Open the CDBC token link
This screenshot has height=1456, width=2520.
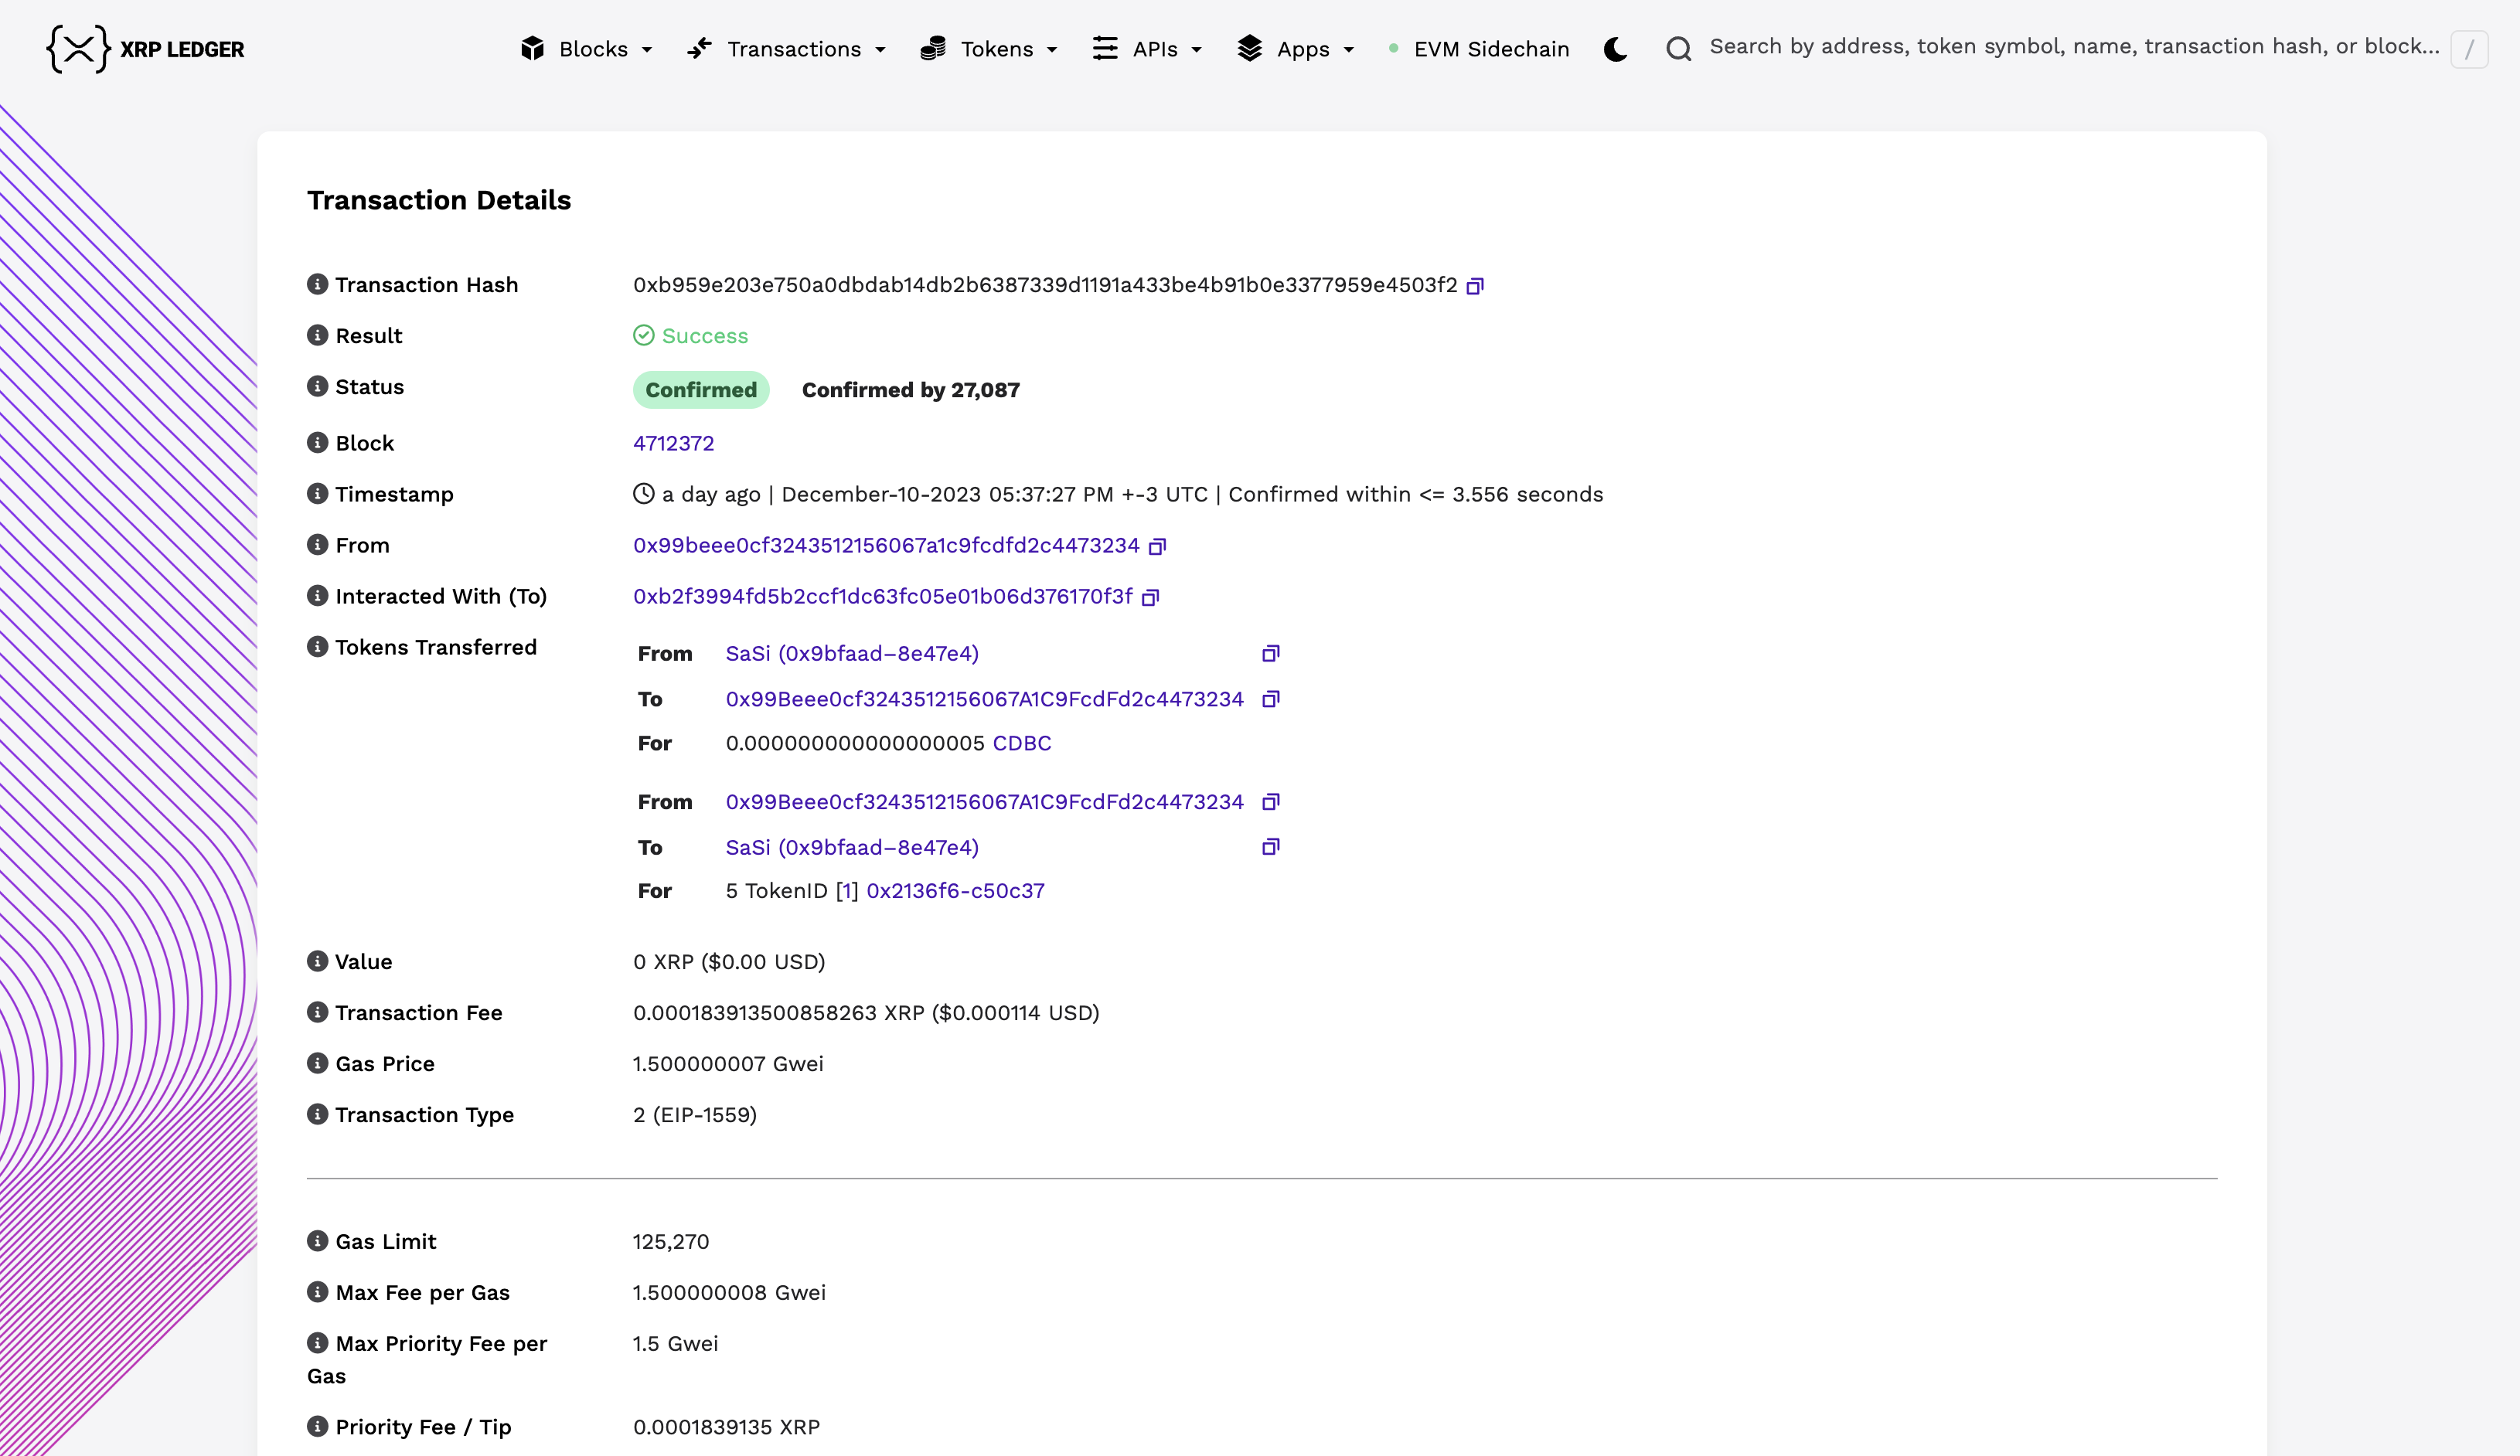click(x=1021, y=743)
